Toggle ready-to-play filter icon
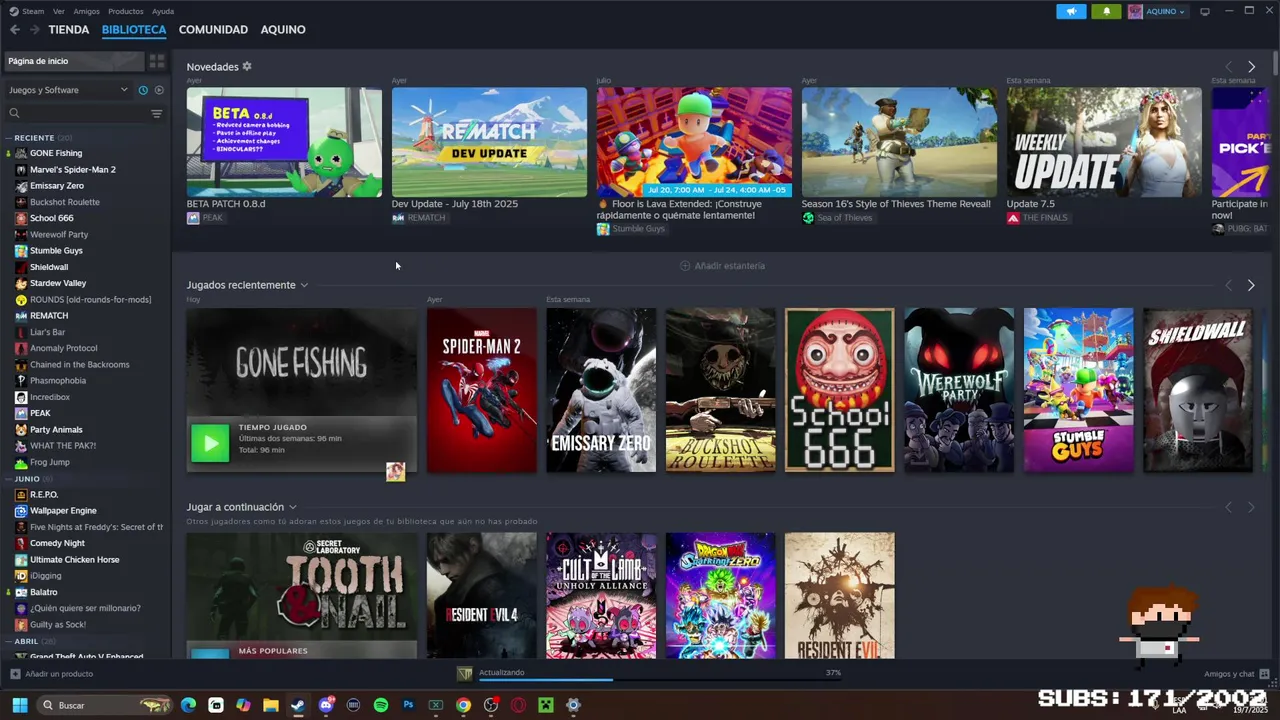This screenshot has height=720, width=1280. [159, 90]
